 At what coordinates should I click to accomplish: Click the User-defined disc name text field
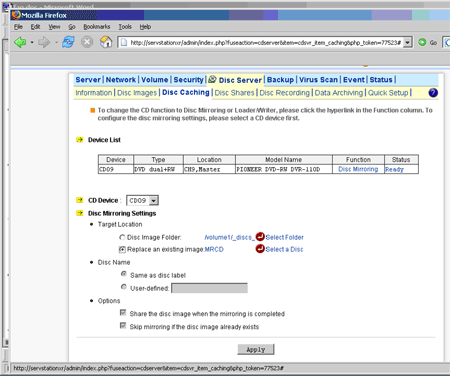coord(209,288)
